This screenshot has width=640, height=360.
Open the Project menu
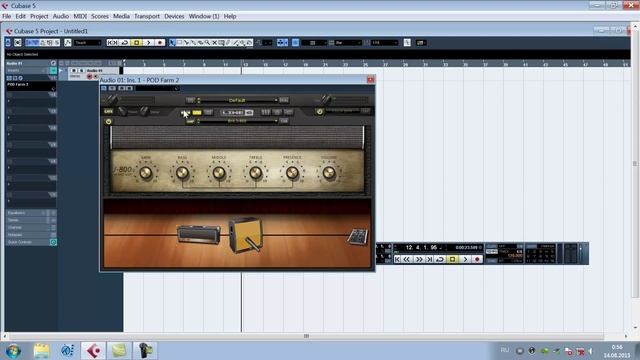click(39, 16)
